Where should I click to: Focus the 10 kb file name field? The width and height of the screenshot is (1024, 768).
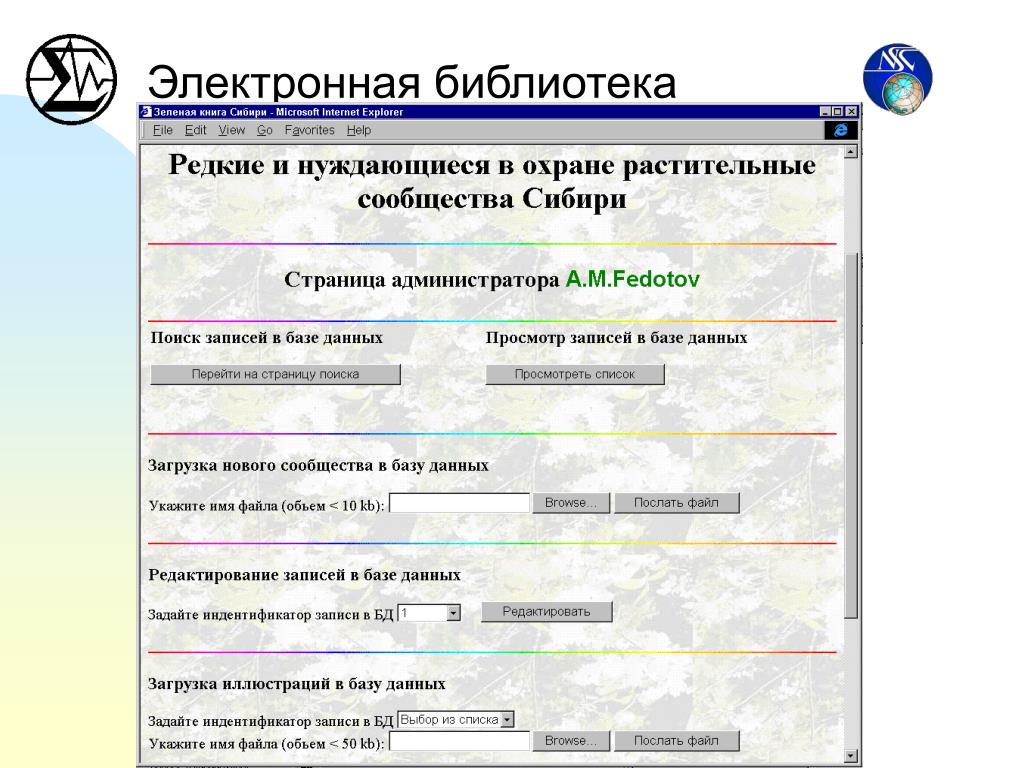click(x=459, y=503)
